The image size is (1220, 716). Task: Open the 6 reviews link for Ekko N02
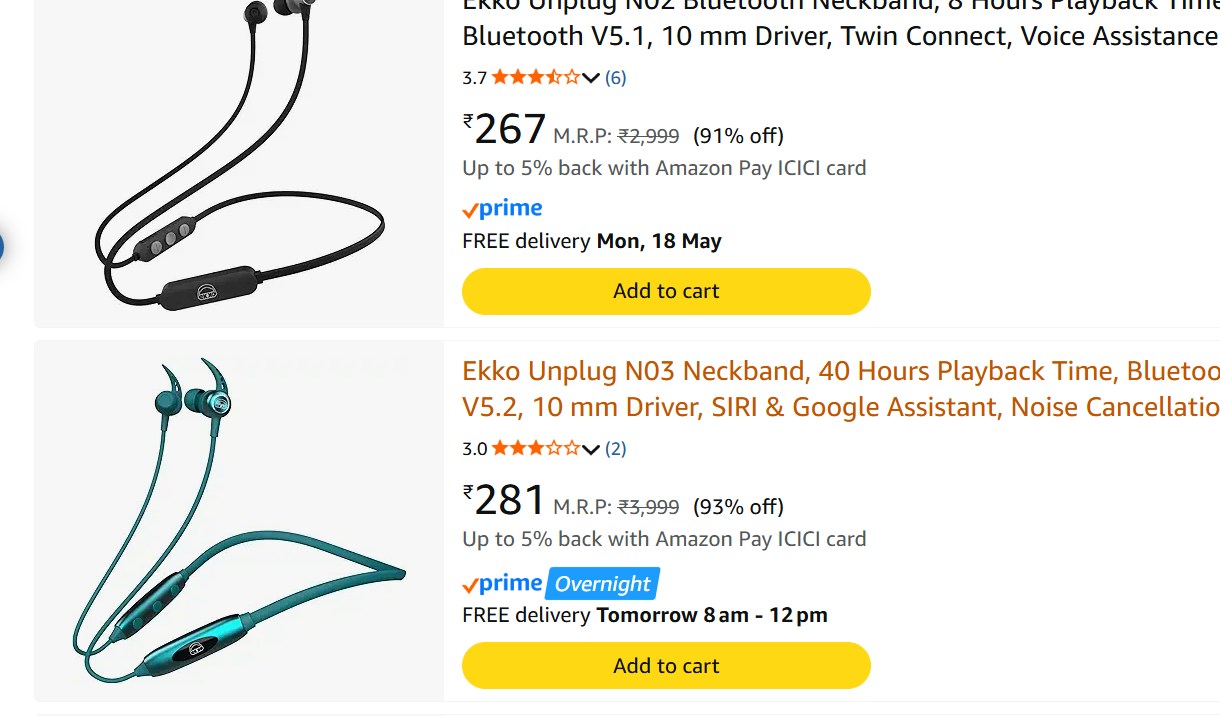[x=616, y=77]
